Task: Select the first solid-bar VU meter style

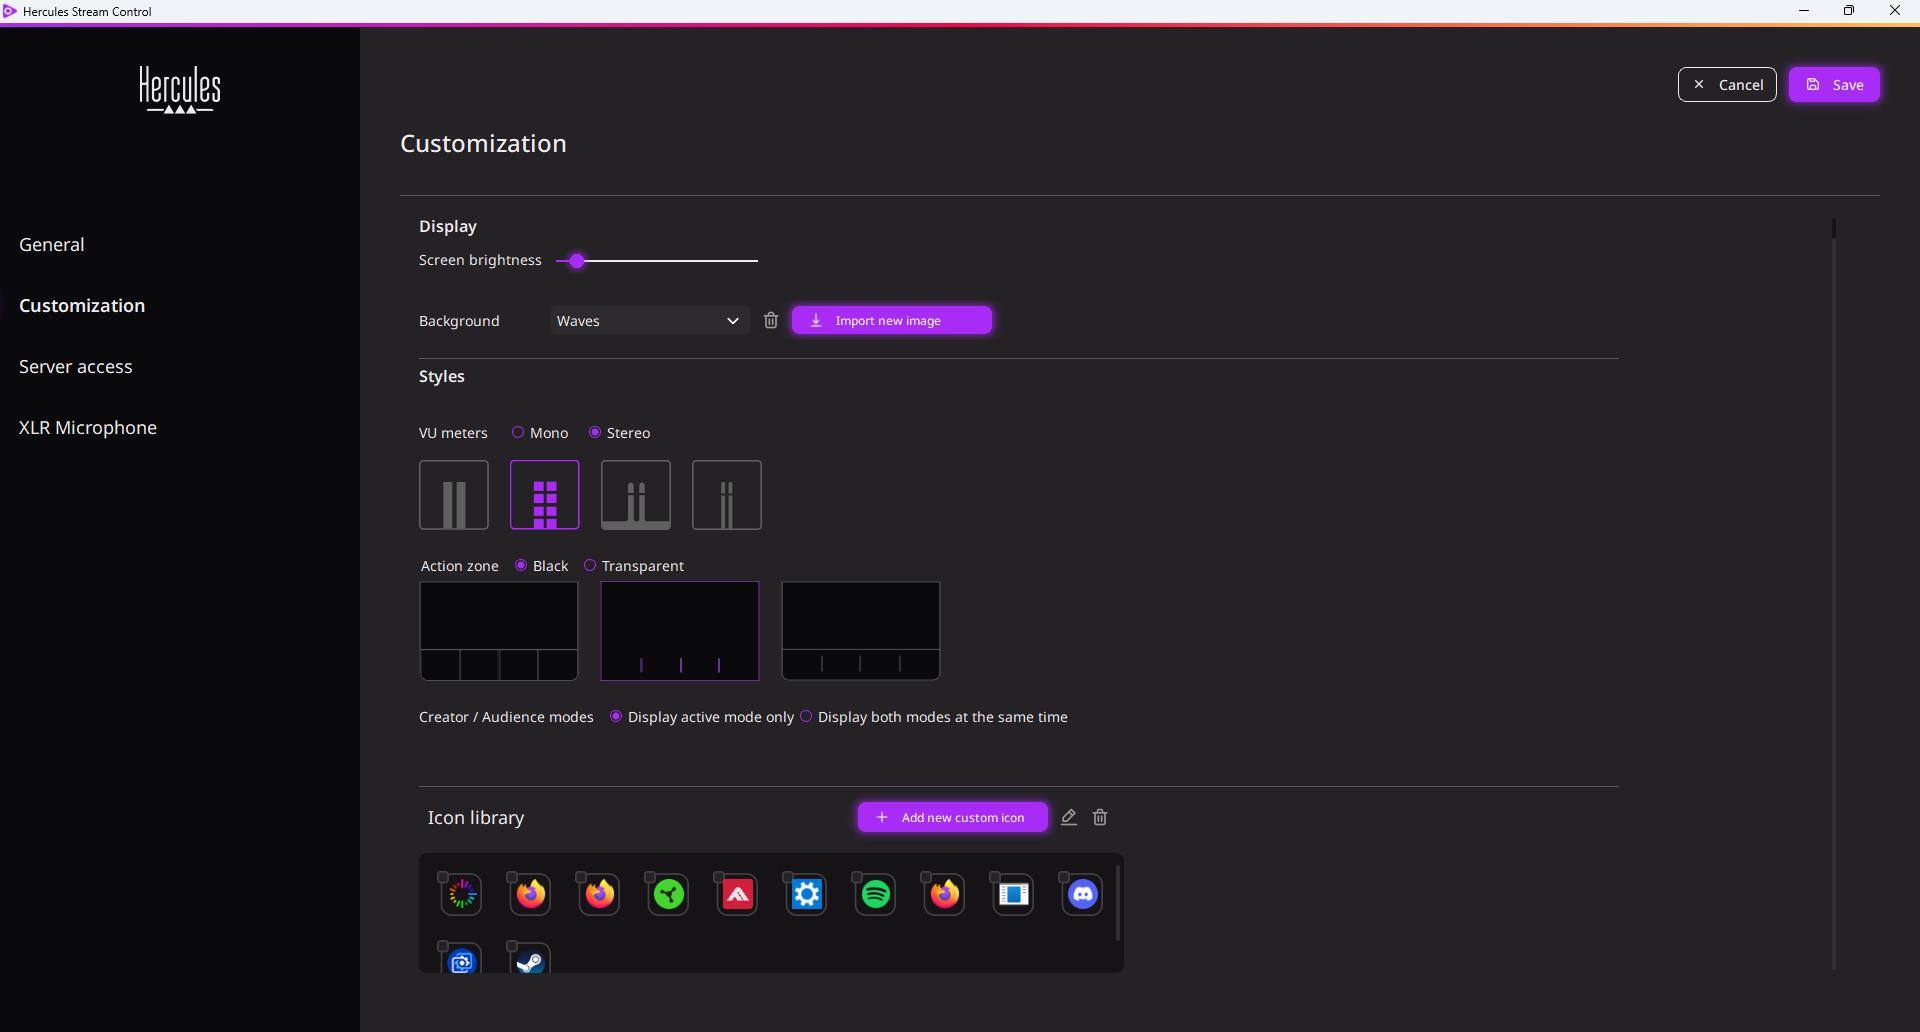Action: pos(454,496)
